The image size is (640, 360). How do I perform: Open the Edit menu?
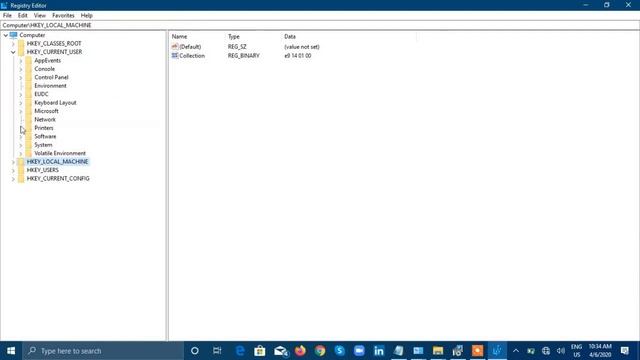coord(22,16)
